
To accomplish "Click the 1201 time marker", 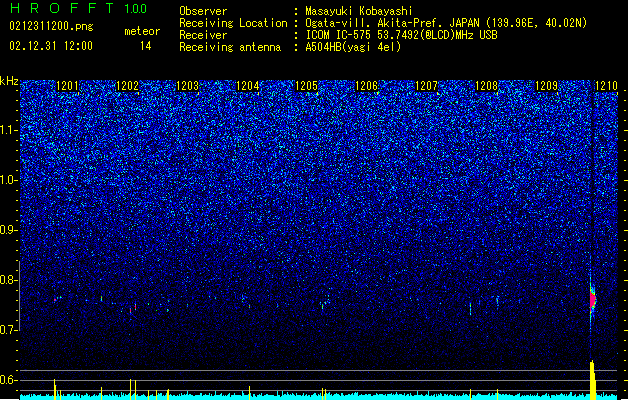I will pos(67,86).
